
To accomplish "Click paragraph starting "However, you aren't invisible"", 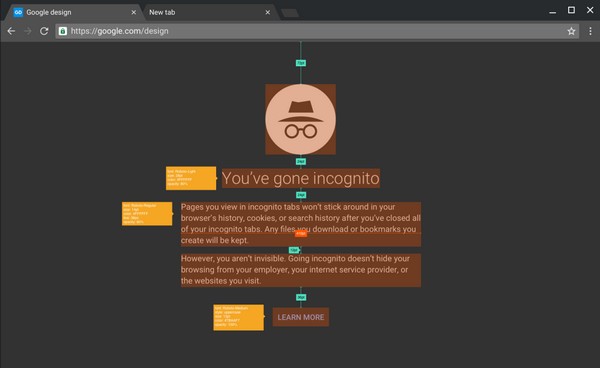I will (x=301, y=270).
